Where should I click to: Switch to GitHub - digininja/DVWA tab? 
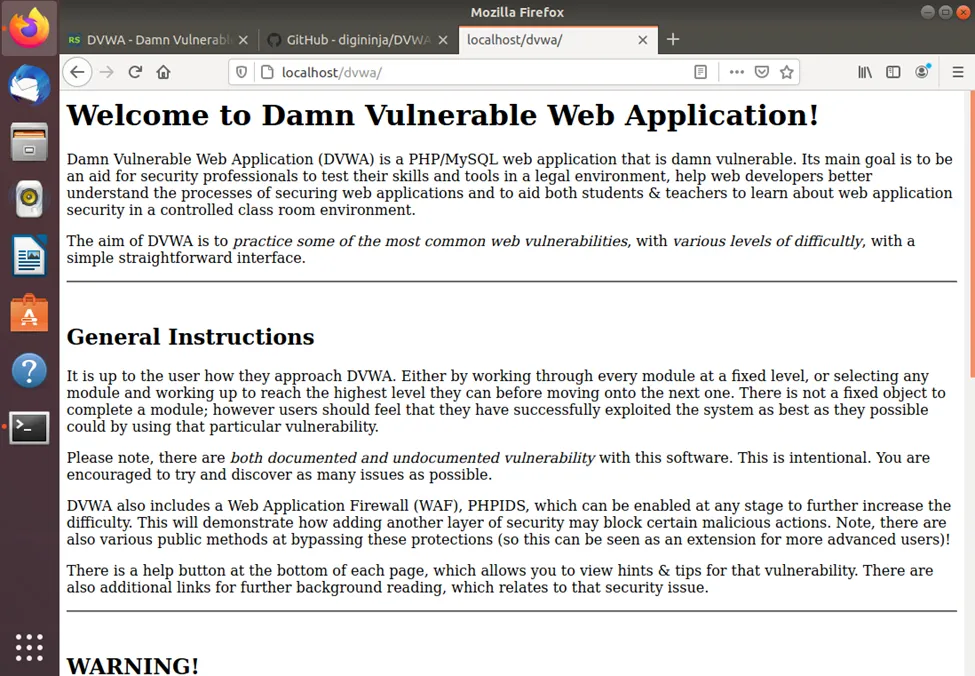click(x=357, y=40)
